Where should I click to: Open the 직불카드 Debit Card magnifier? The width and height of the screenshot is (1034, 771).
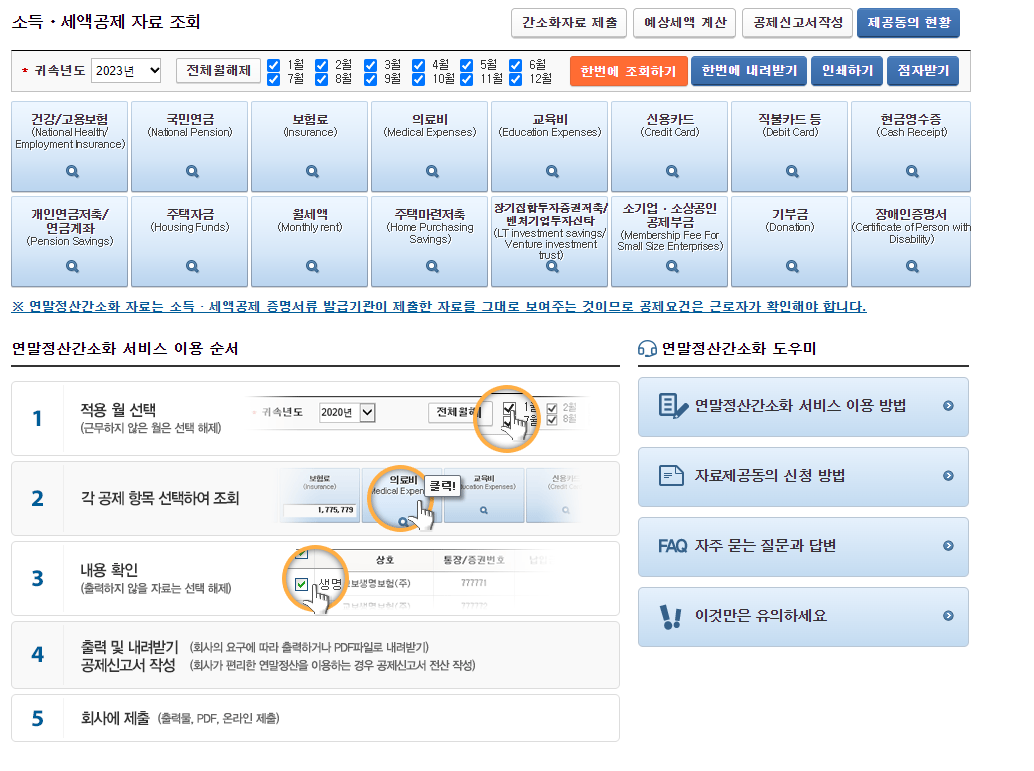[x=793, y=171]
